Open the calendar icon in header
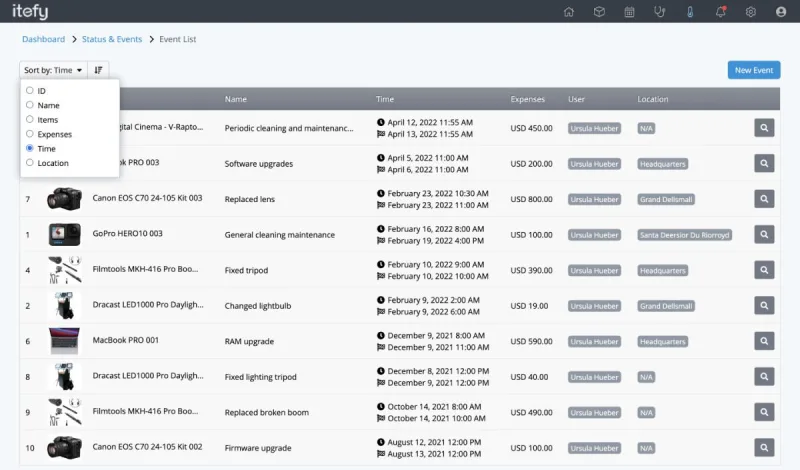Screen dimensions: 800x470 coord(629,12)
